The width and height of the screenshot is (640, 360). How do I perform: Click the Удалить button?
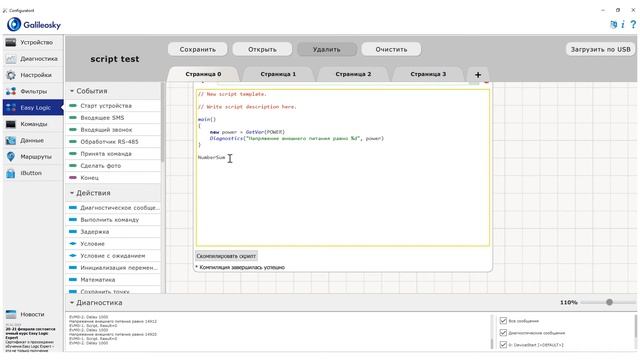pyautogui.click(x=327, y=49)
